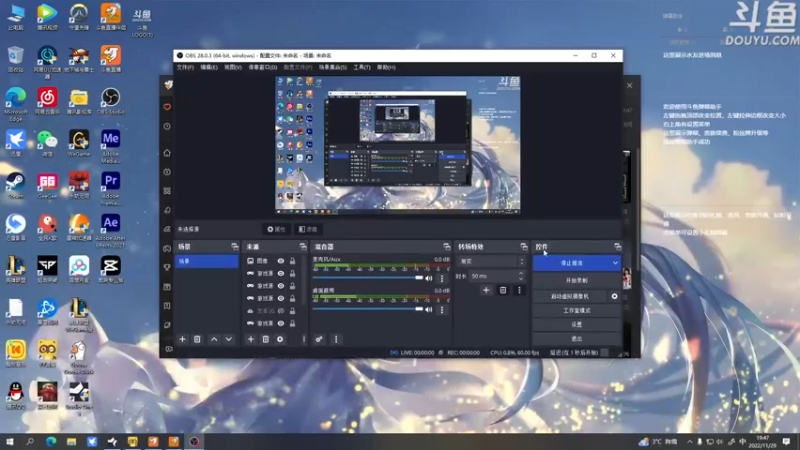Viewport: 800px width, 450px height.
Task: Open the 停靠窗口(D) menu
Action: pyautogui.click(x=263, y=67)
